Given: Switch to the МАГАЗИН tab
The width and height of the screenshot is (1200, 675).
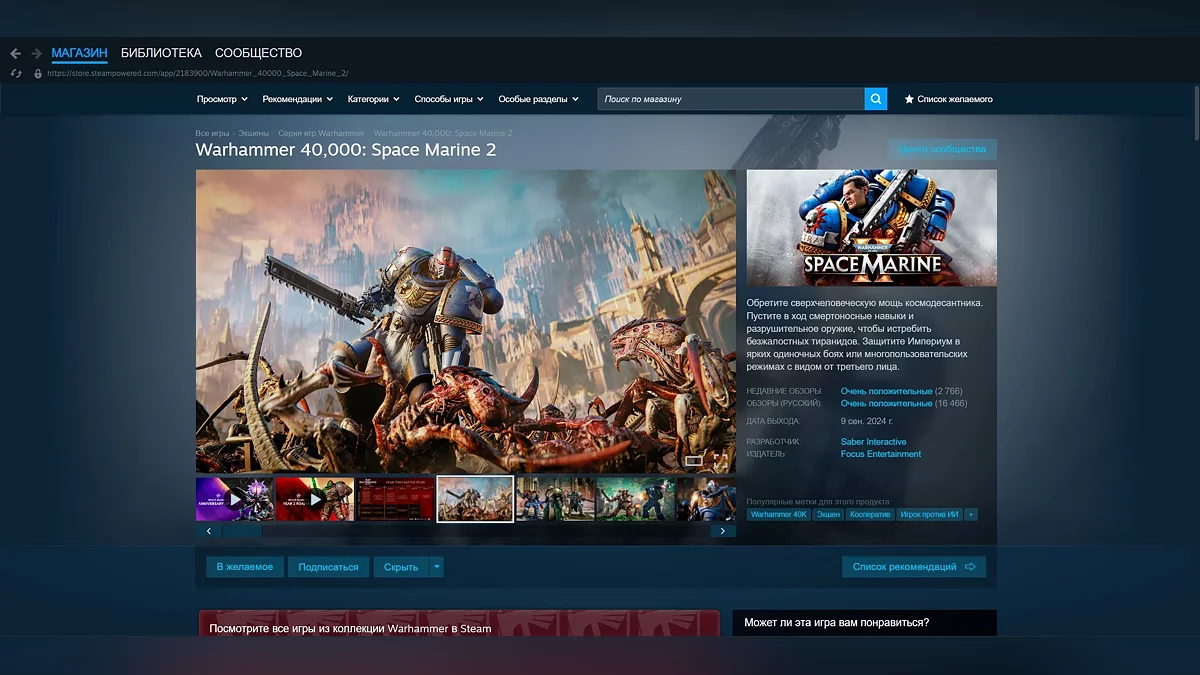Looking at the screenshot, I should [x=79, y=53].
